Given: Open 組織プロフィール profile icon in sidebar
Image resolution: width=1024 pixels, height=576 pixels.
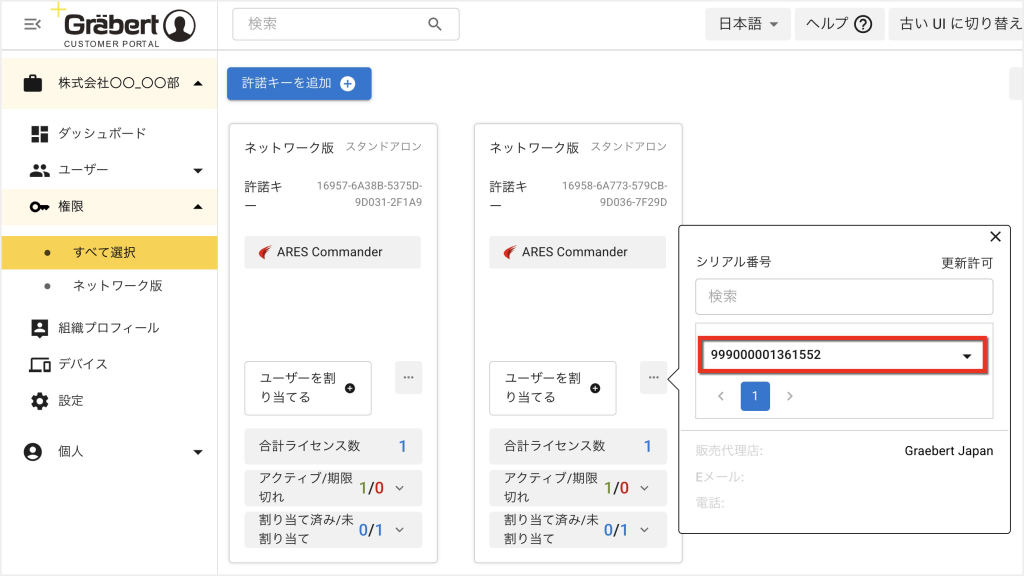Looking at the screenshot, I should point(39,328).
